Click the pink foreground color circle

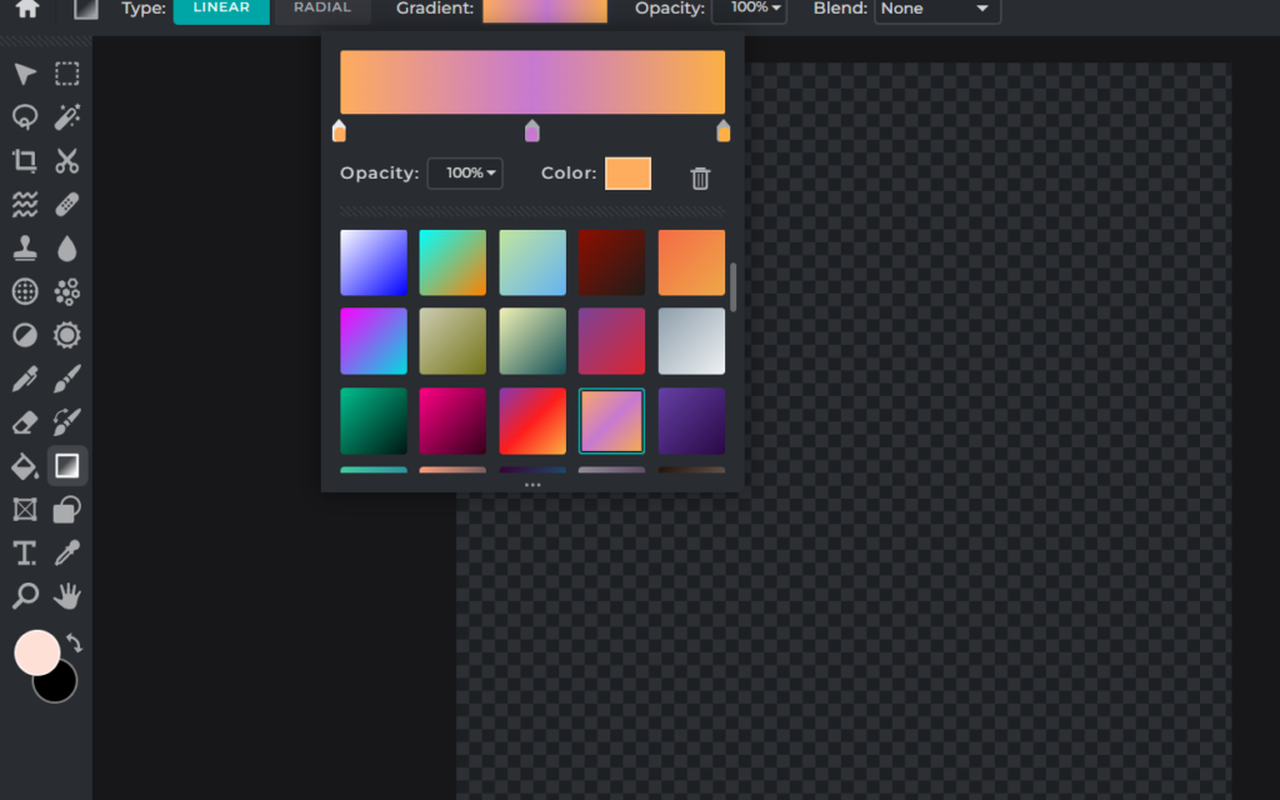(x=36, y=652)
